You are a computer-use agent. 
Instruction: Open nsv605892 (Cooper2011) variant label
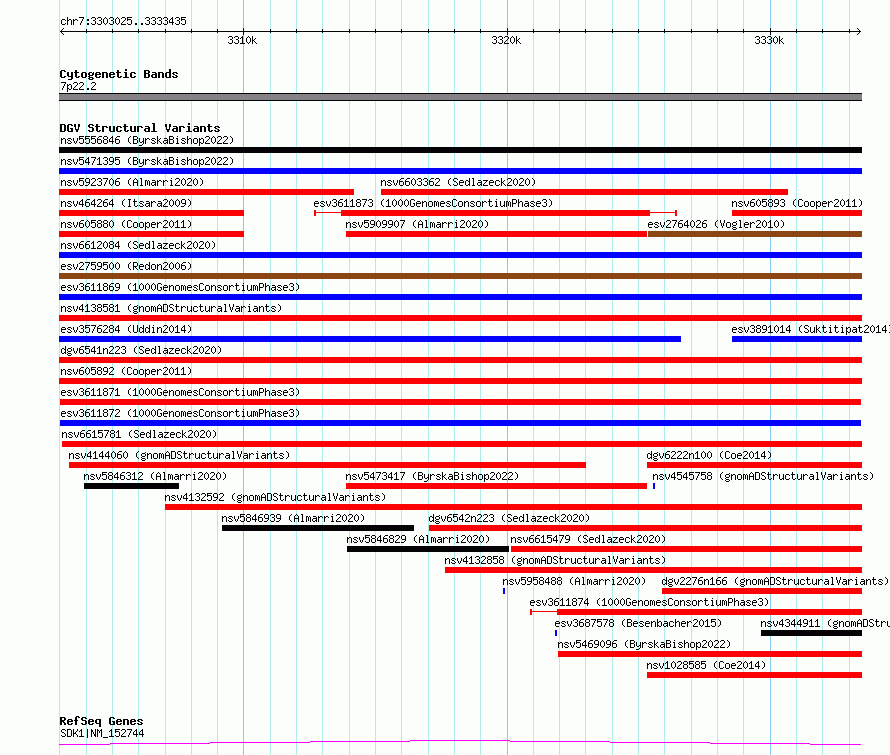coord(126,371)
